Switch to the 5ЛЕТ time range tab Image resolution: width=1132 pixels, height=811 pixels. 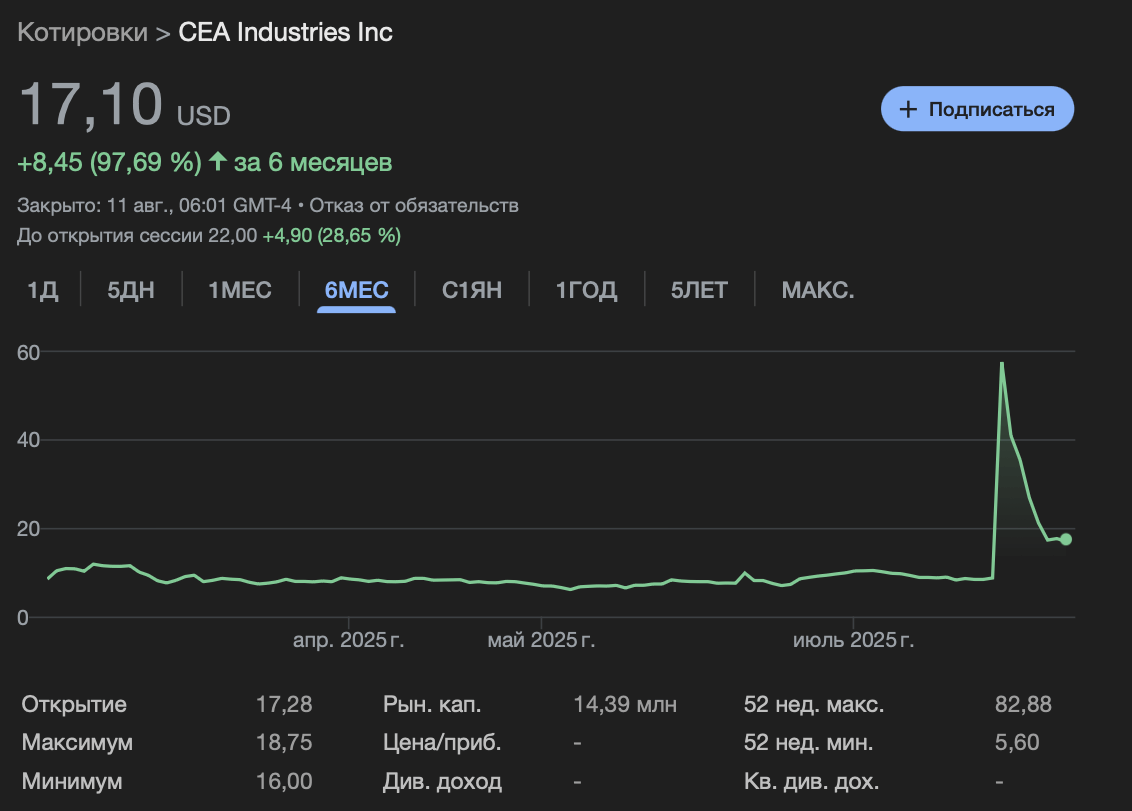point(699,290)
